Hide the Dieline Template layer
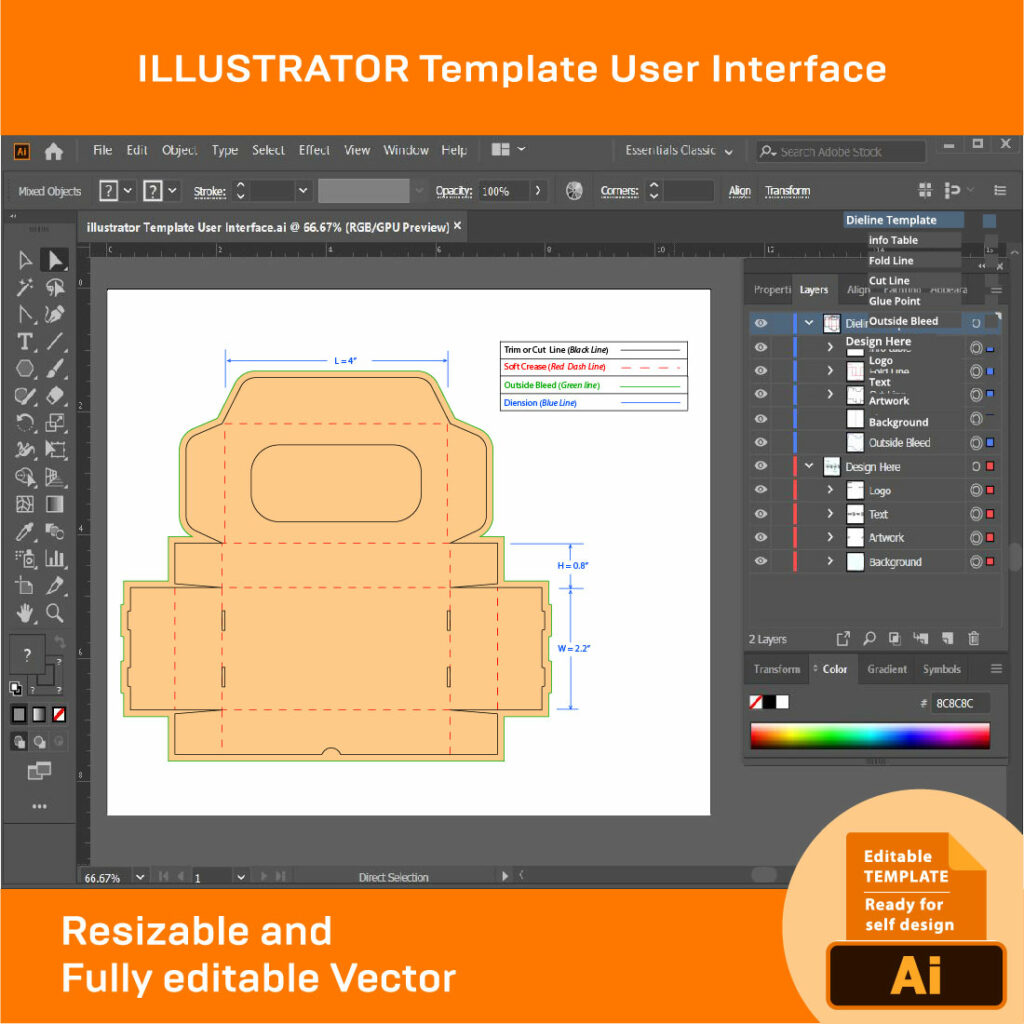 [x=760, y=322]
